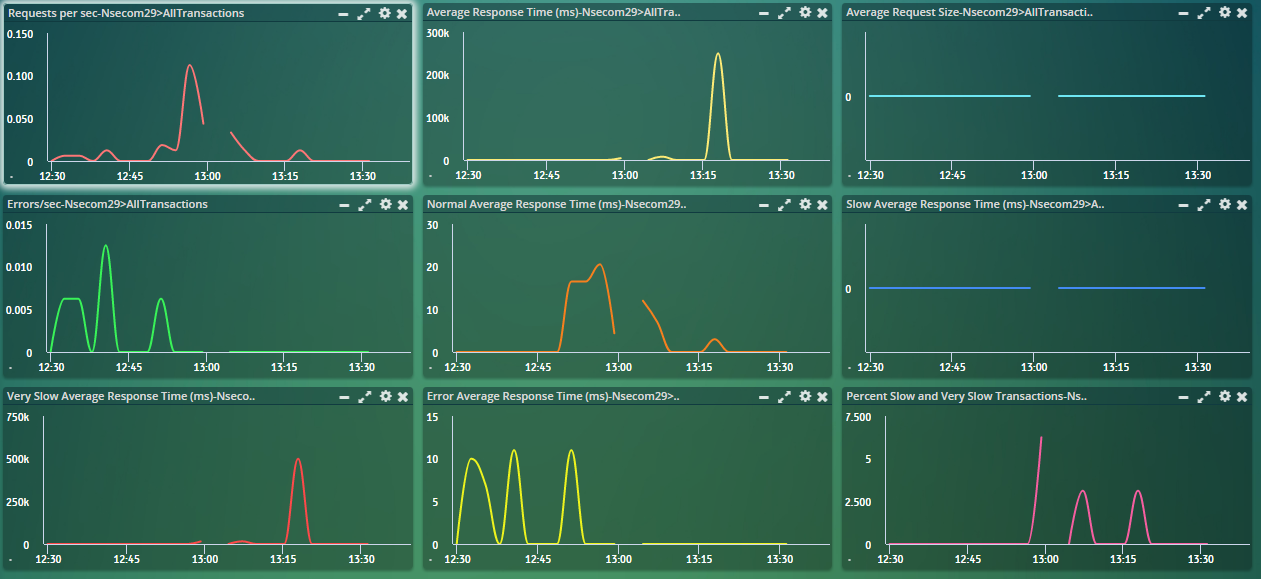Expand the Very Slow Average Response Time panel
Screen dimensions: 1261x579
click(365, 396)
